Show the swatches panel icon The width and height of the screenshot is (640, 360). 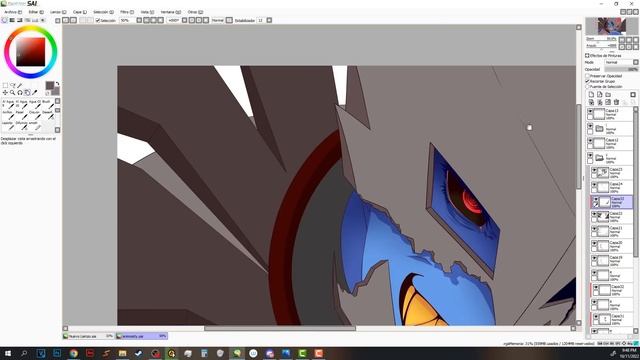tap(35, 20)
